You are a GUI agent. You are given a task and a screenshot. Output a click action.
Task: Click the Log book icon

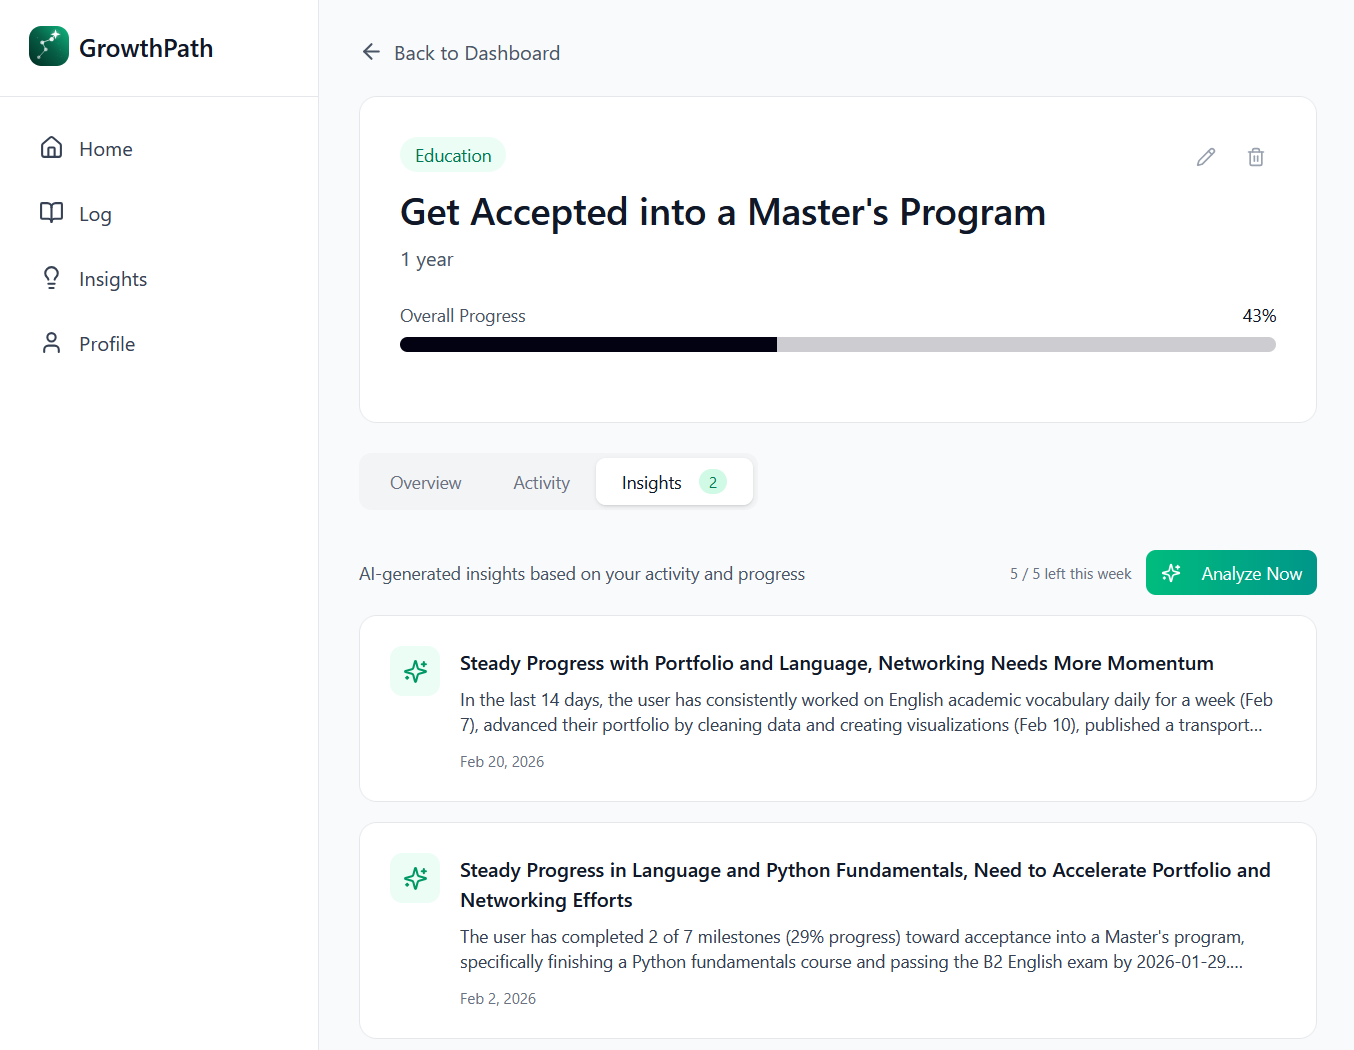pos(51,213)
